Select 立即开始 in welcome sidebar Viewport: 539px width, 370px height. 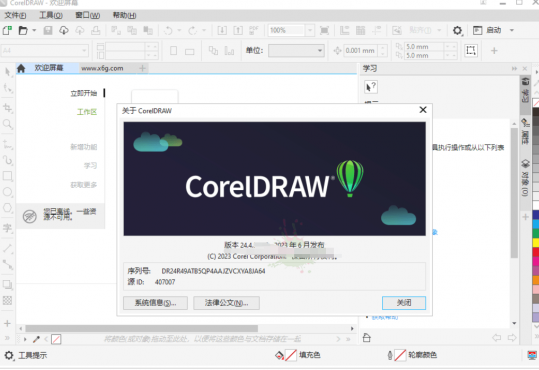point(84,93)
